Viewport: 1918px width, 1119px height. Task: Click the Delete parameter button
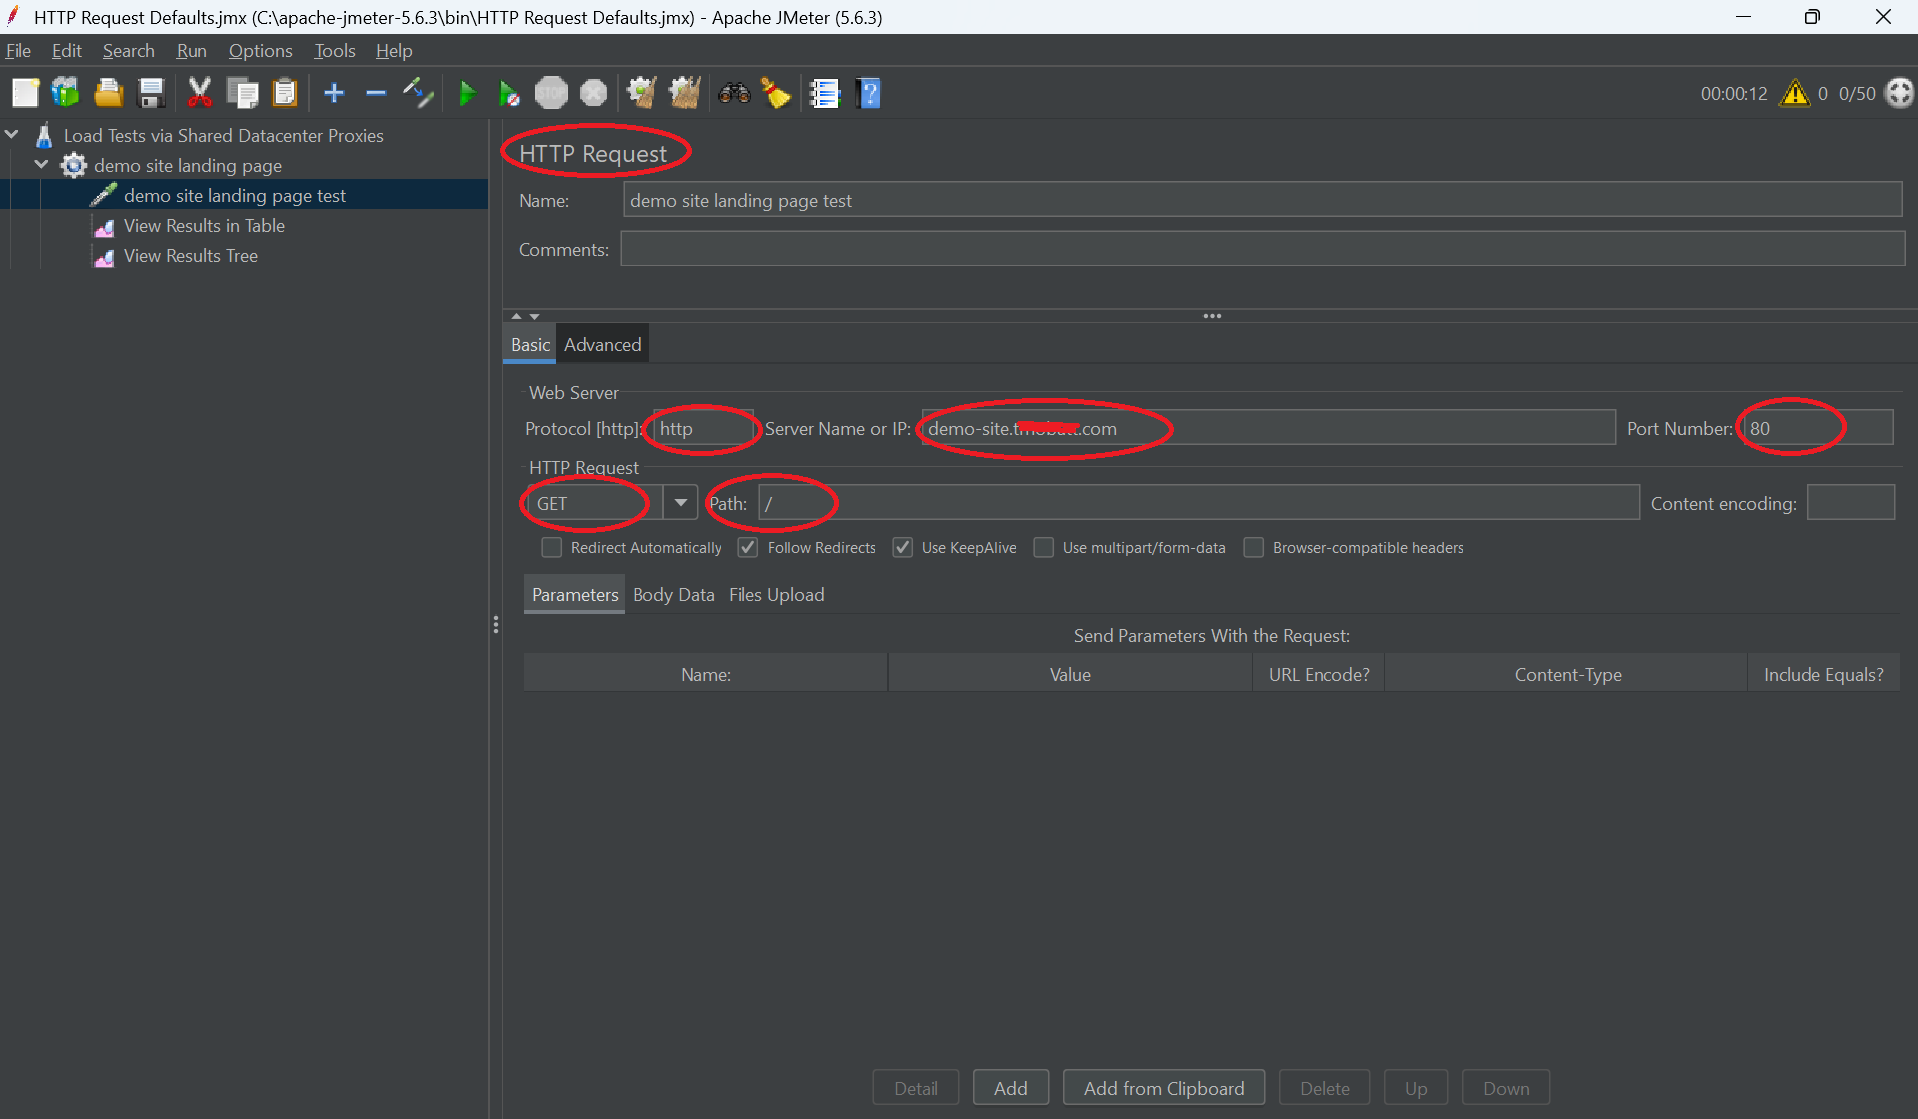click(1324, 1087)
